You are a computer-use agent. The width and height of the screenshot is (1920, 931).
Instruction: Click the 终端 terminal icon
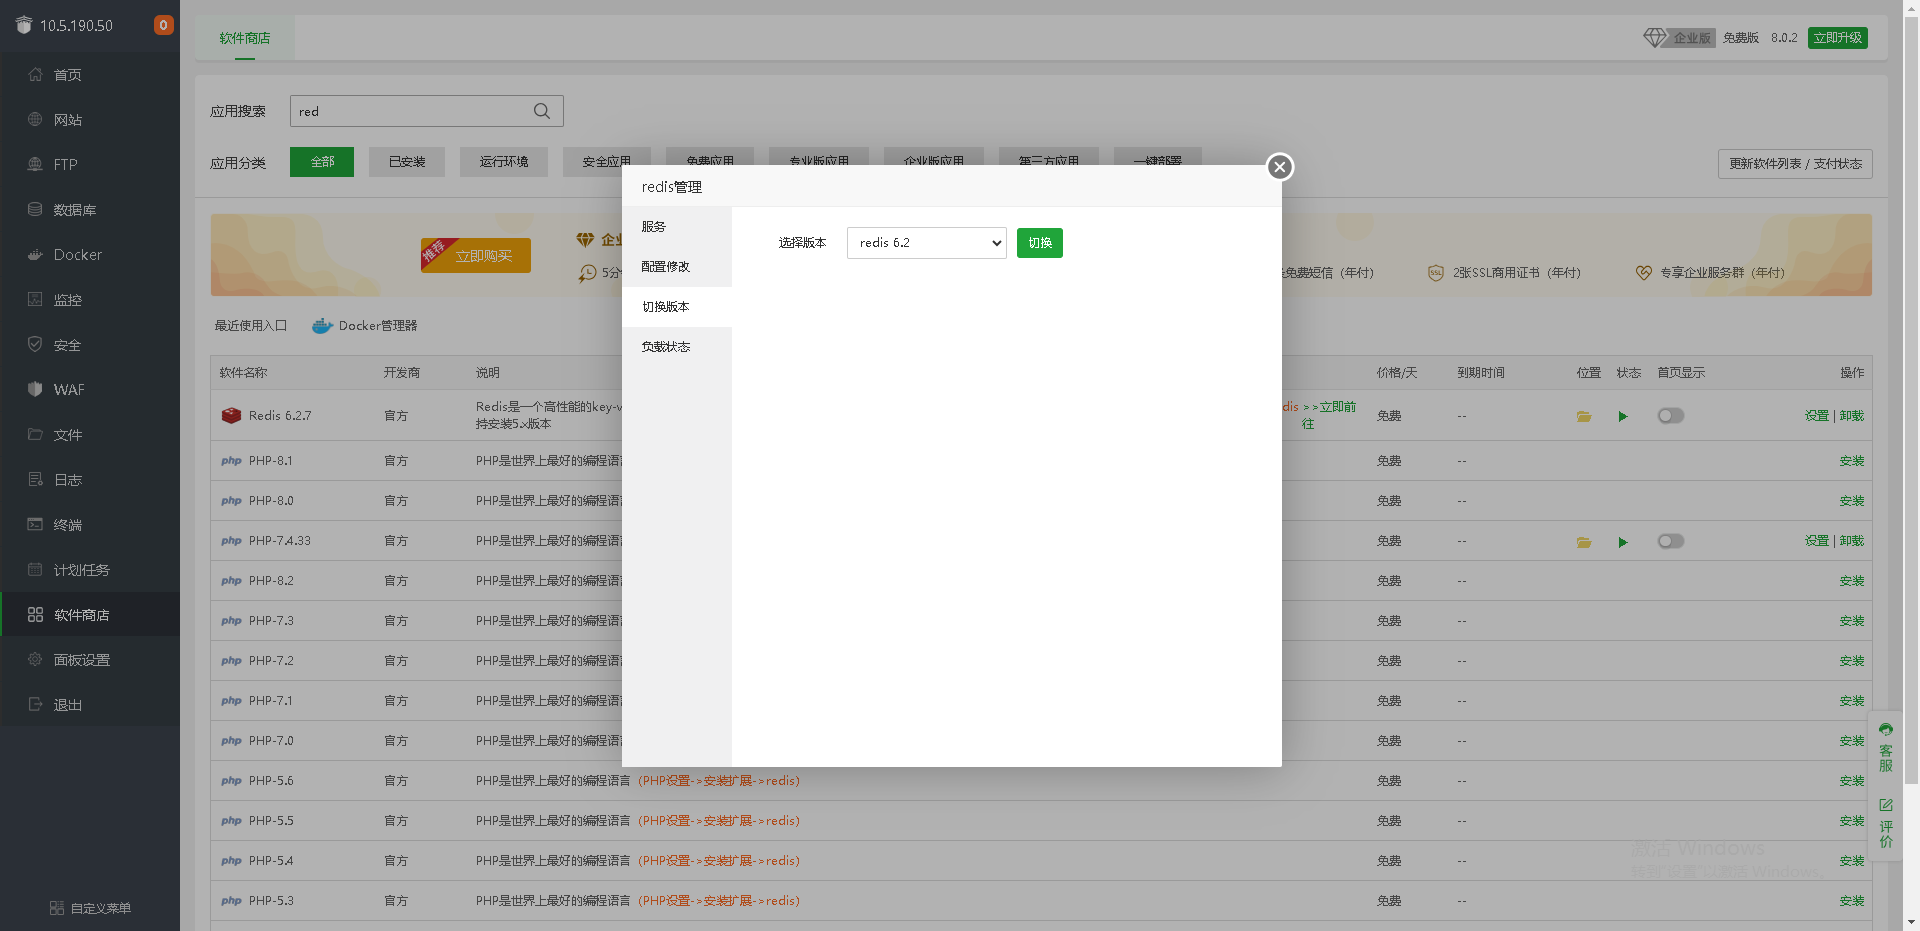click(35, 524)
